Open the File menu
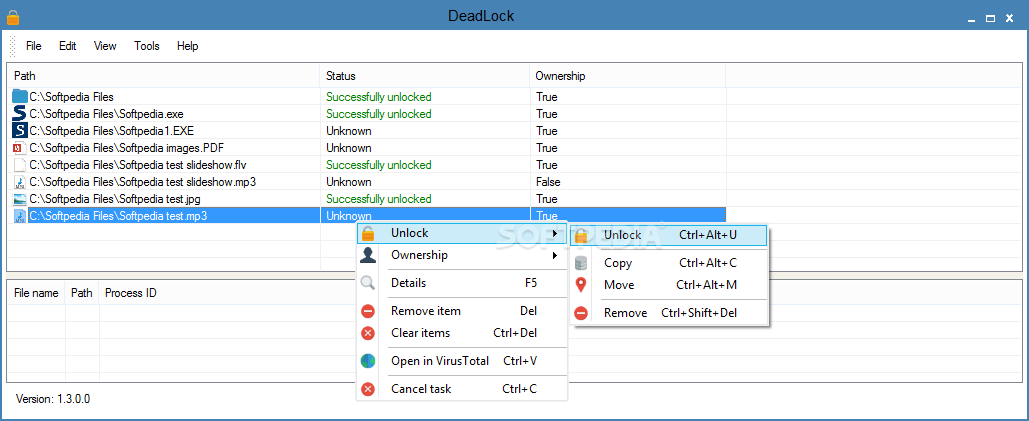The width and height of the screenshot is (1029, 421). 33,46
